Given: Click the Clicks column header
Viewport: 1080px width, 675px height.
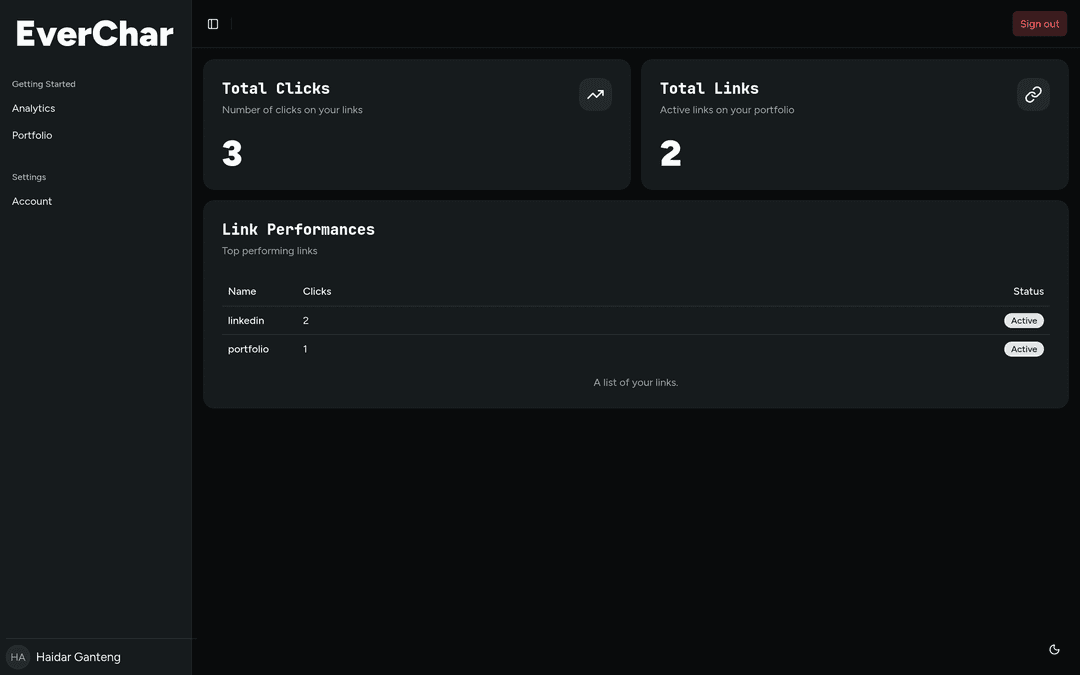Looking at the screenshot, I should [317, 291].
